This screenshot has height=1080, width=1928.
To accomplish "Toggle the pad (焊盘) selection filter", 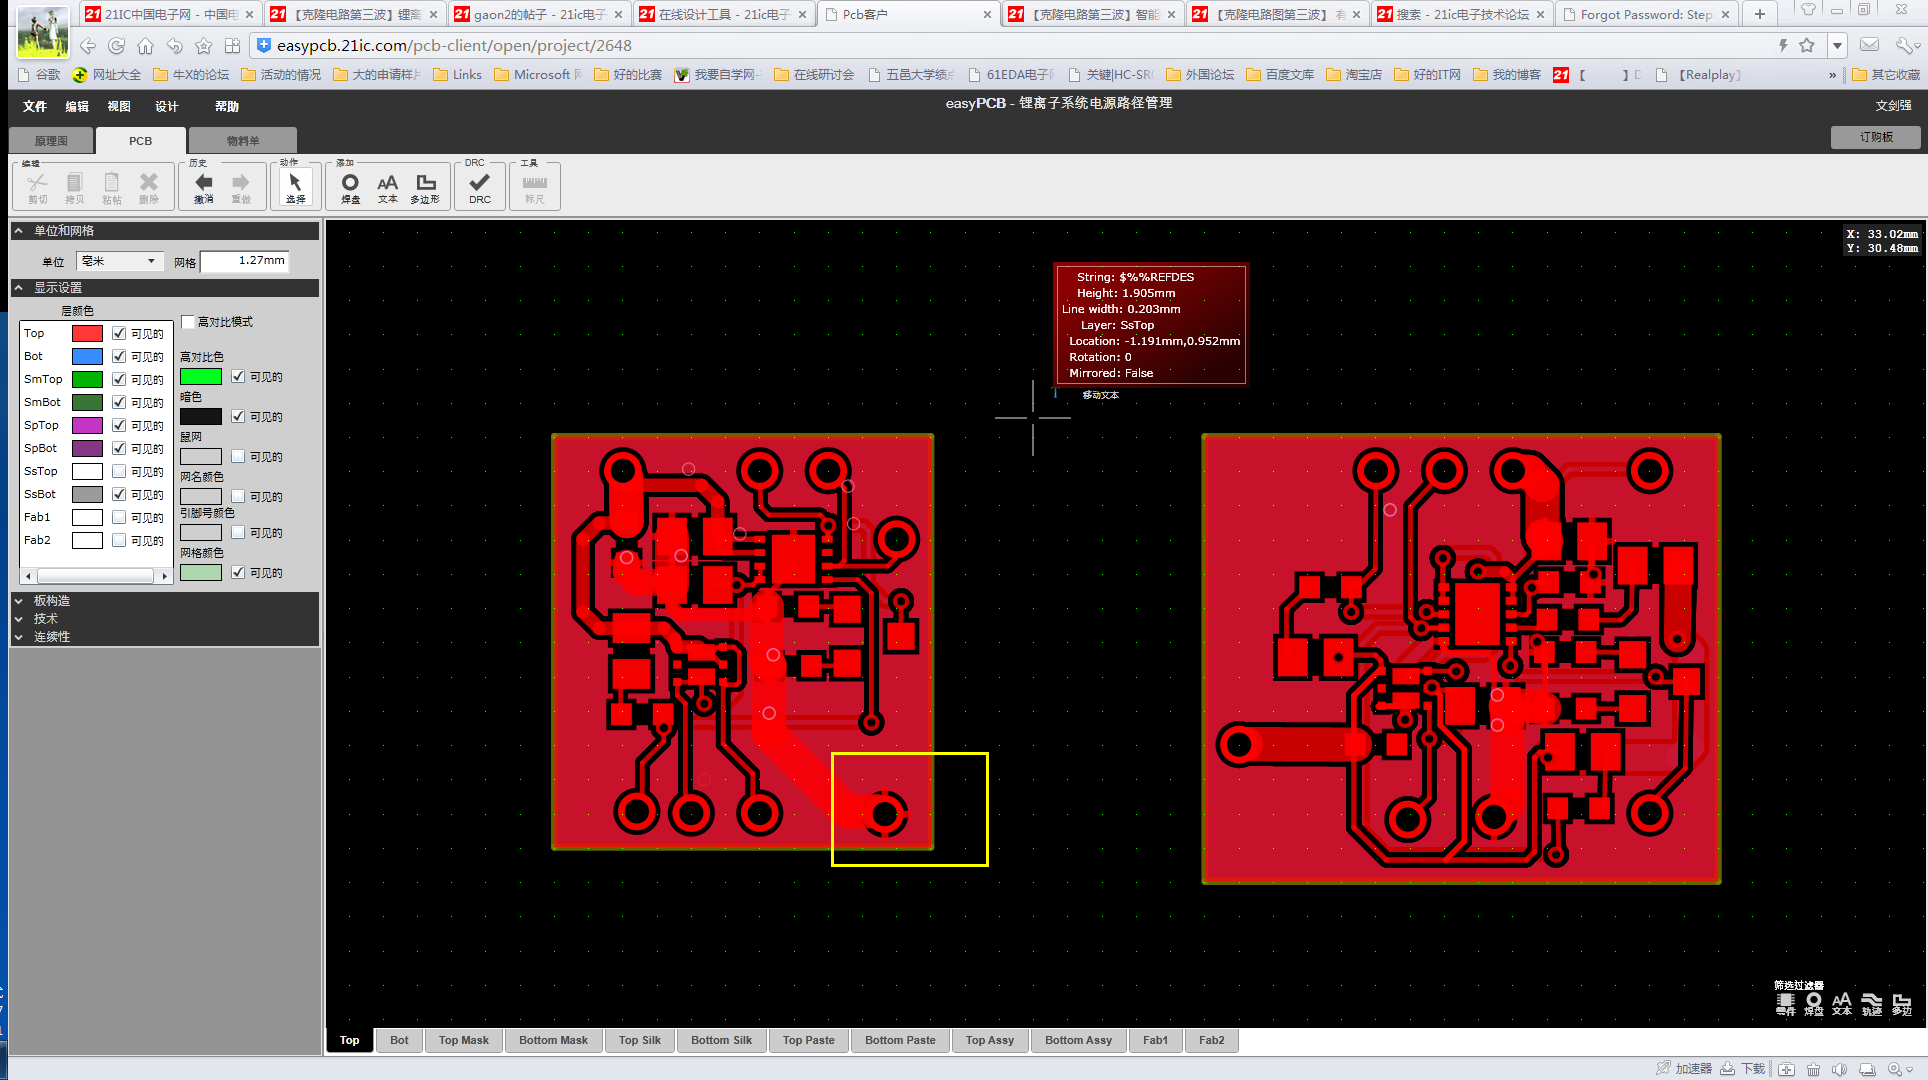I will point(1813,1004).
